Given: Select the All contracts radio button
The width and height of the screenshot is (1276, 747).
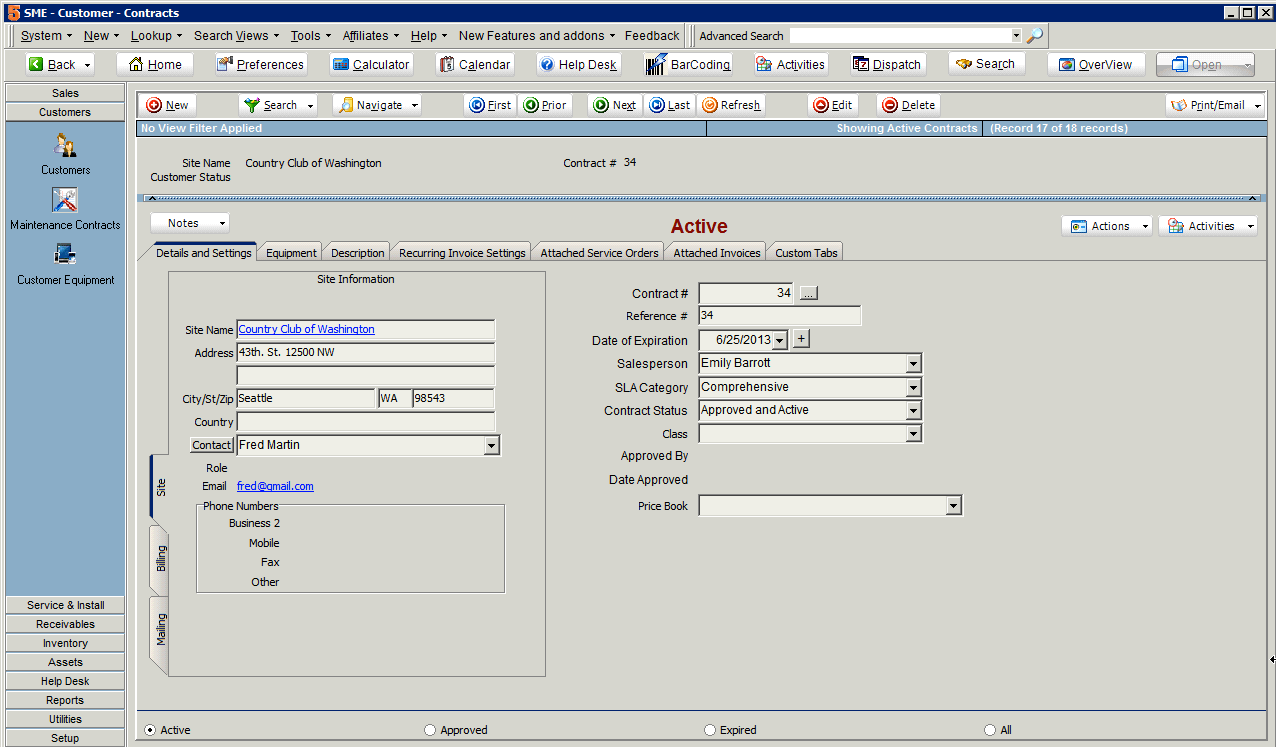Looking at the screenshot, I should coord(990,730).
